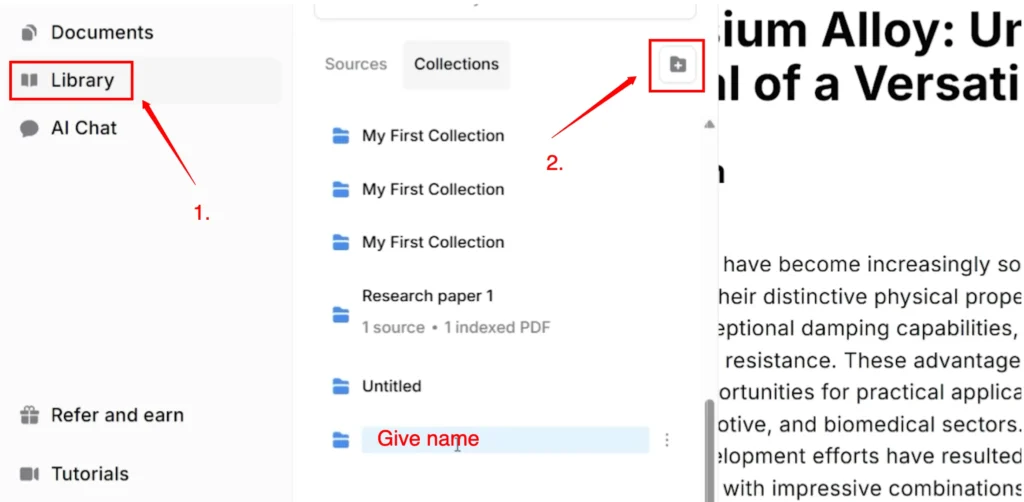
Task: Open the three-dot menu beside the name field
Action: tap(667, 439)
